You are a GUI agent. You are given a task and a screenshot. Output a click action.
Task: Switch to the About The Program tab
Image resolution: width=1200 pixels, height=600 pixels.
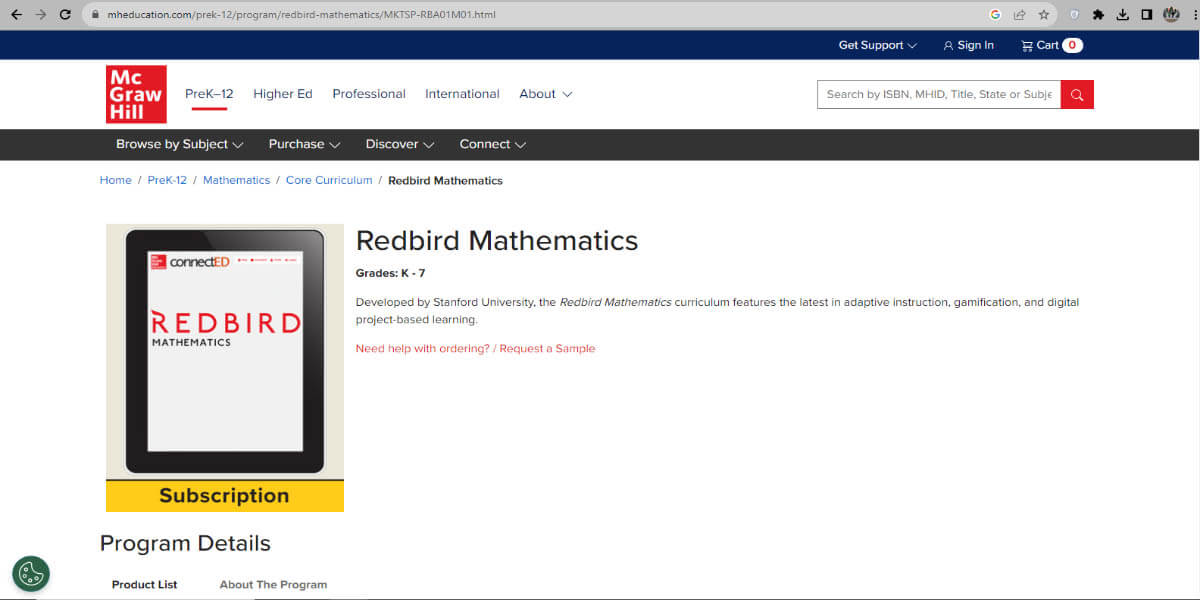[x=273, y=584]
